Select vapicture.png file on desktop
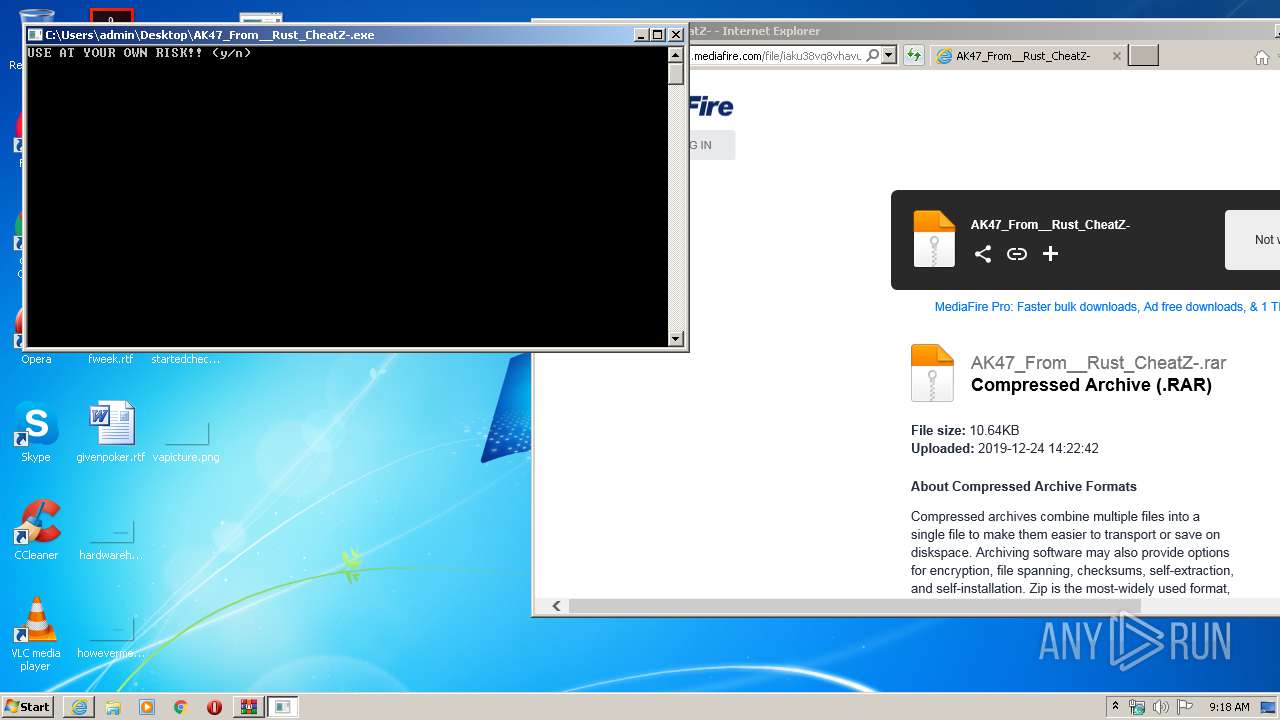Image resolution: width=1280 pixels, height=720 pixels. 186,440
